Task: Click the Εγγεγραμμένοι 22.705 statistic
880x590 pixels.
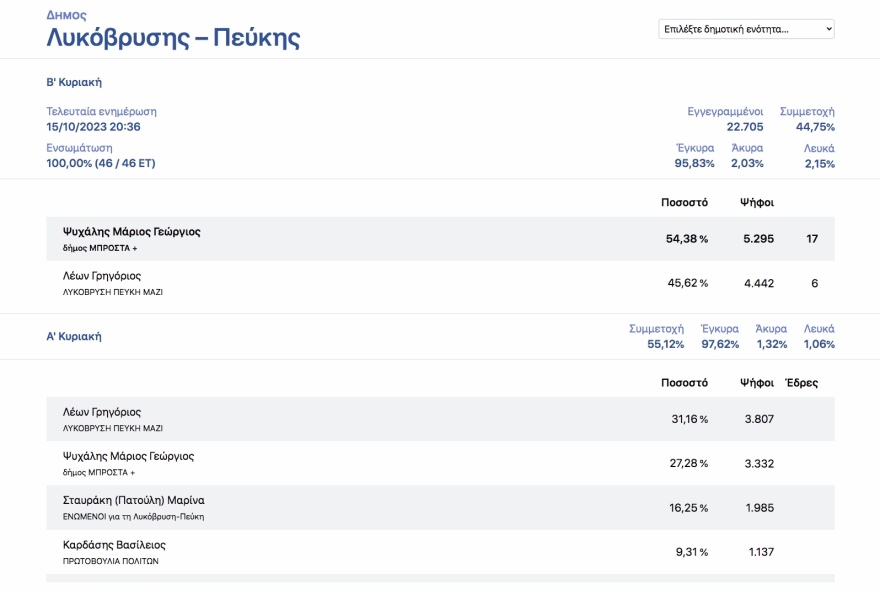Action: coord(745,127)
